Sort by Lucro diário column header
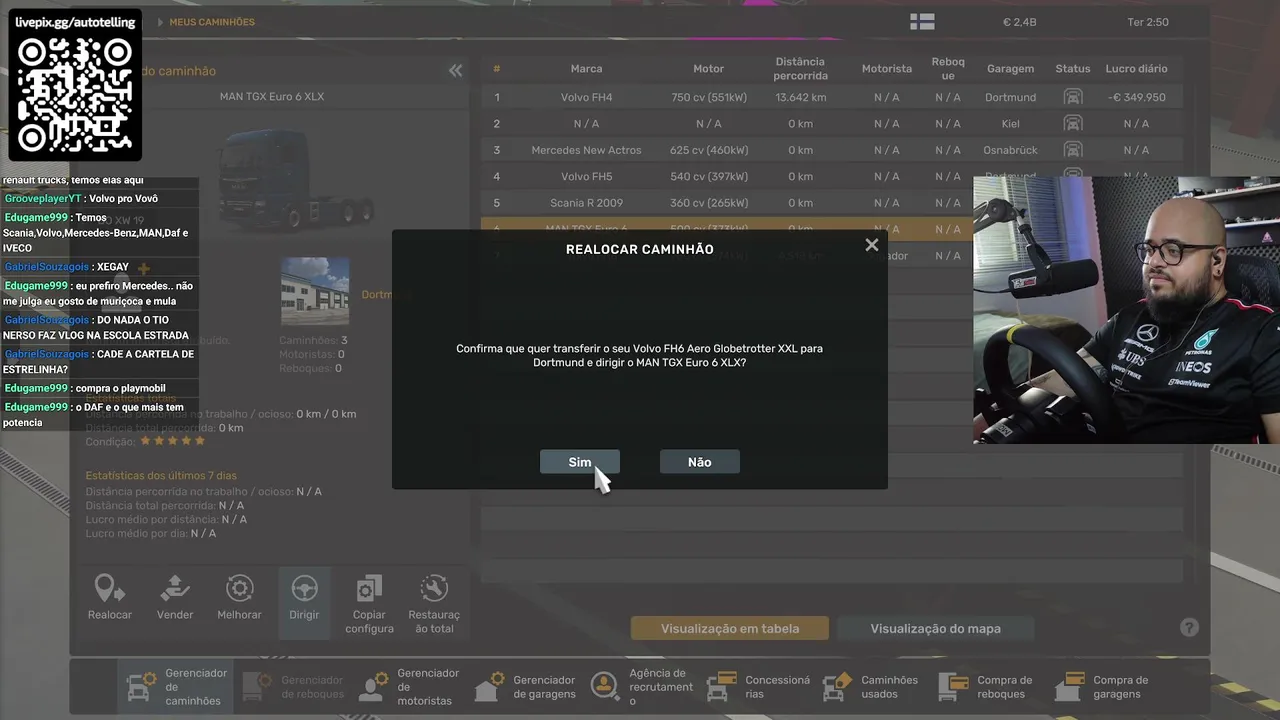Image resolution: width=1280 pixels, height=720 pixels. pos(1136,69)
